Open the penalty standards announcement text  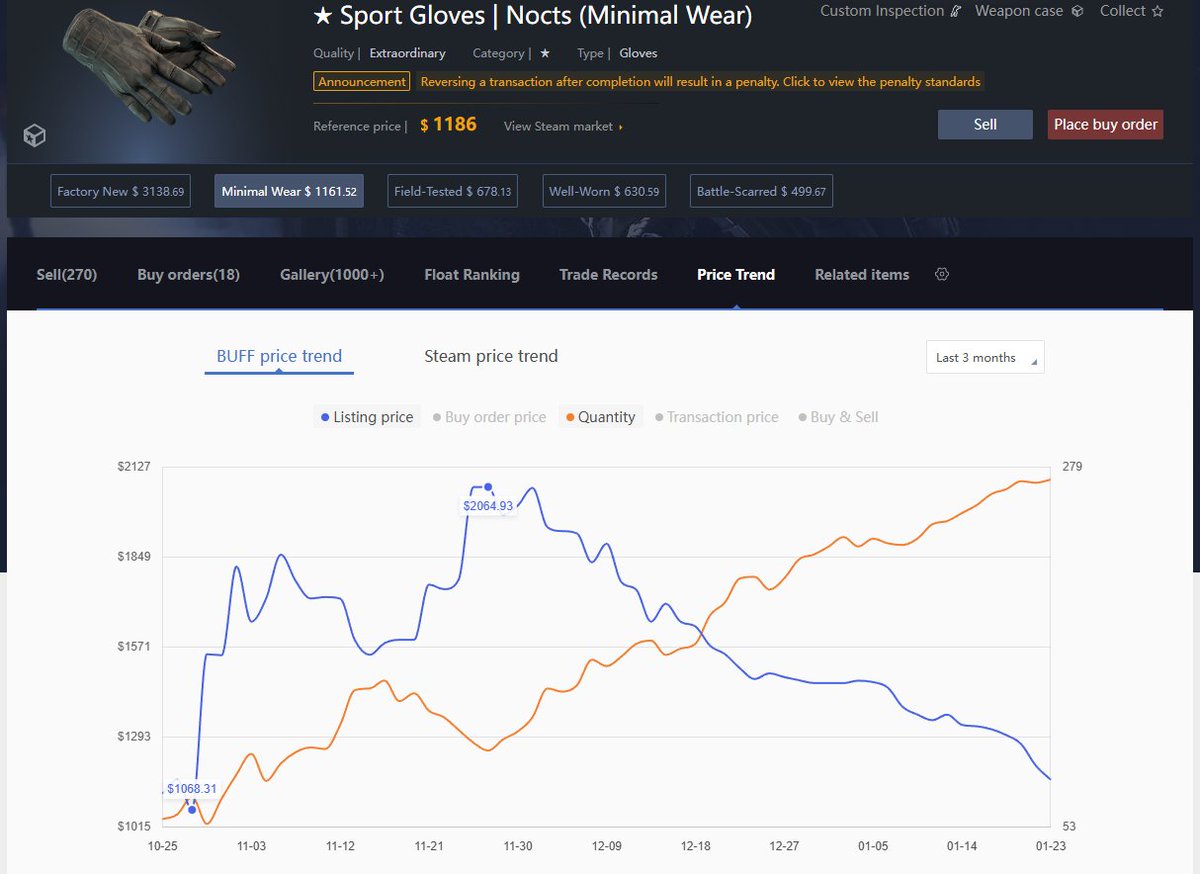click(700, 82)
